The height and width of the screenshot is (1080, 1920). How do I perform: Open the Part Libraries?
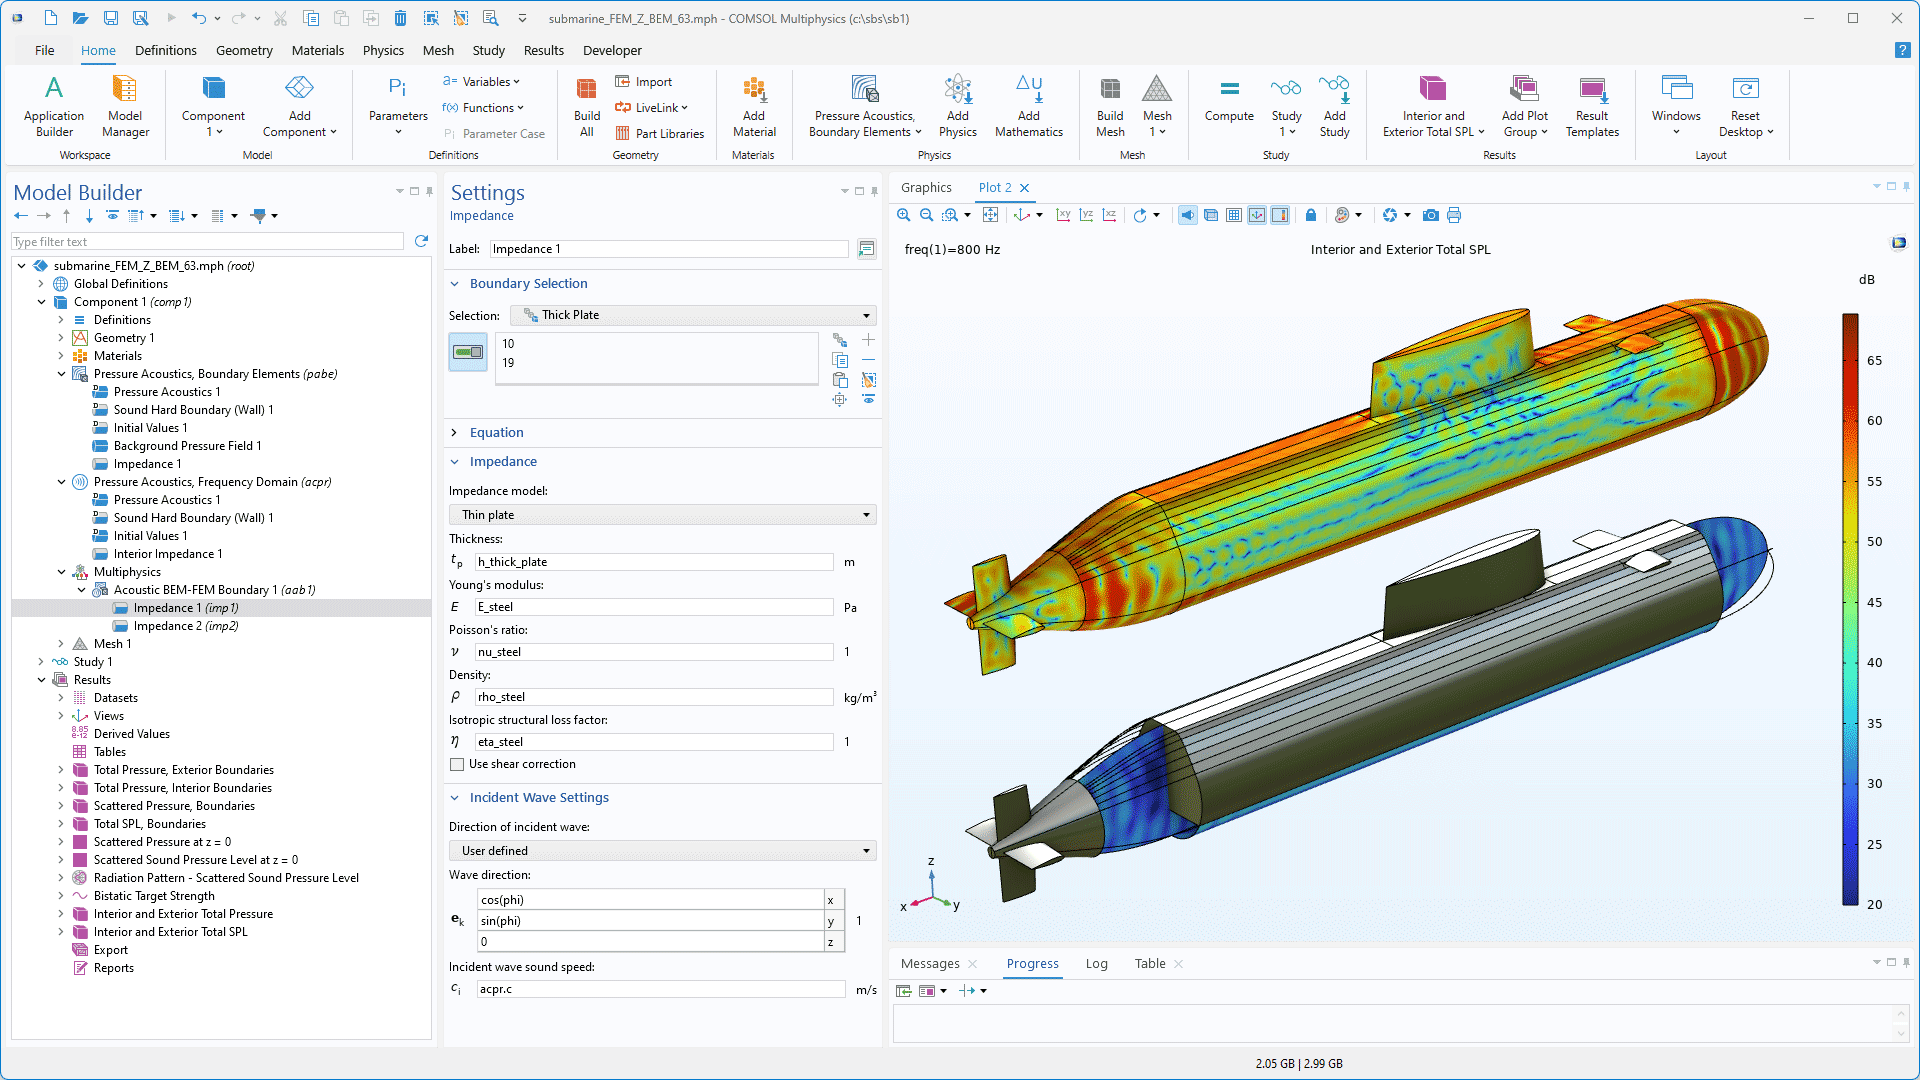click(659, 133)
